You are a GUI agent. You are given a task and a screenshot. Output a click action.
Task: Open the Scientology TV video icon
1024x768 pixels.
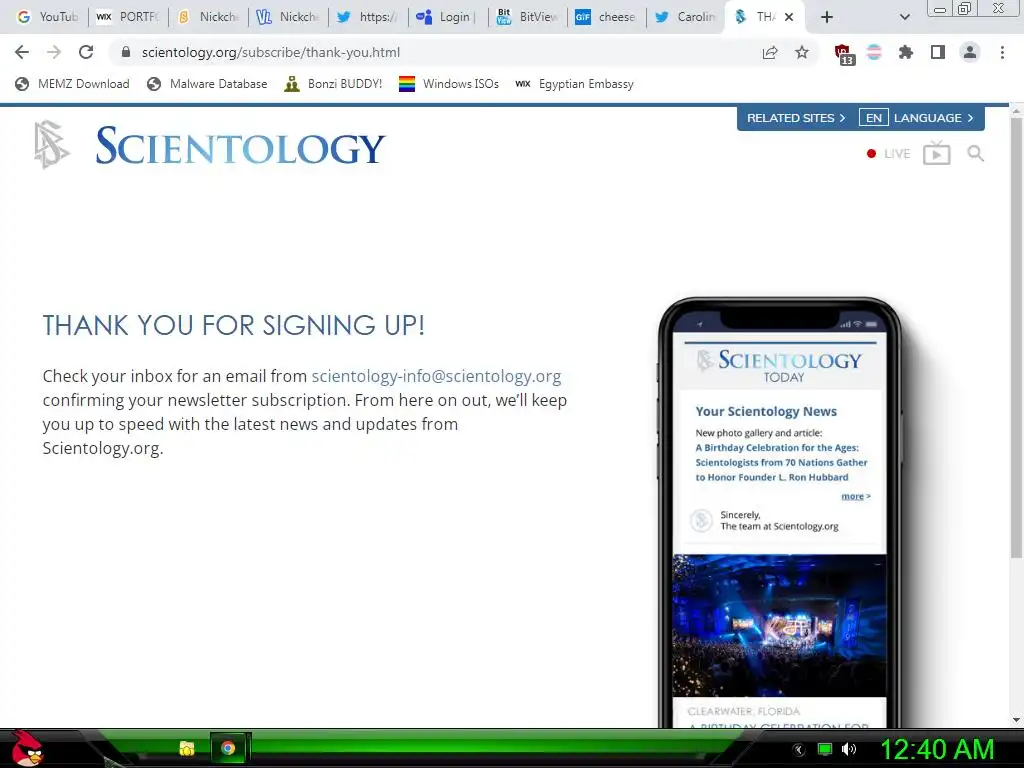point(936,153)
